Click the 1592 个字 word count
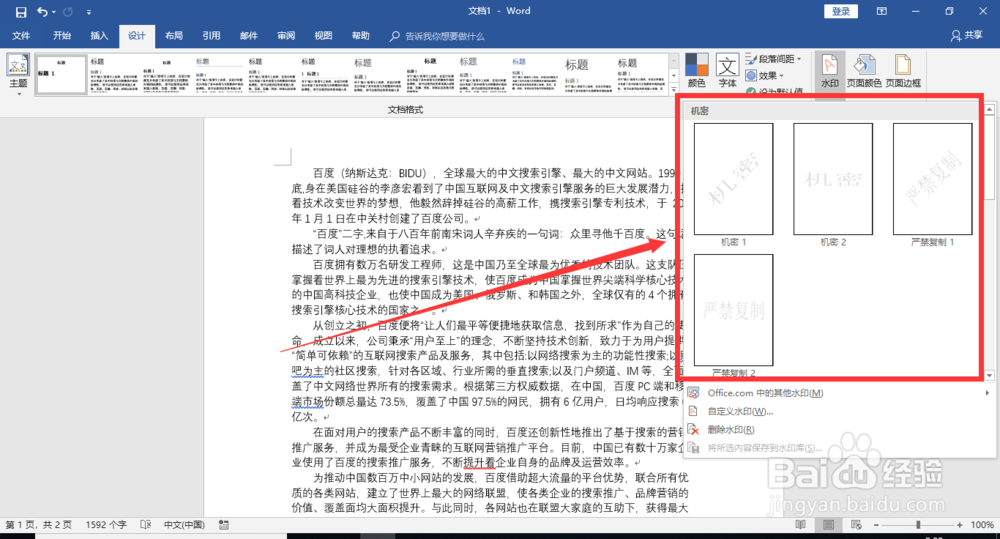Image resolution: width=1000 pixels, height=539 pixels. pyautogui.click(x=106, y=525)
